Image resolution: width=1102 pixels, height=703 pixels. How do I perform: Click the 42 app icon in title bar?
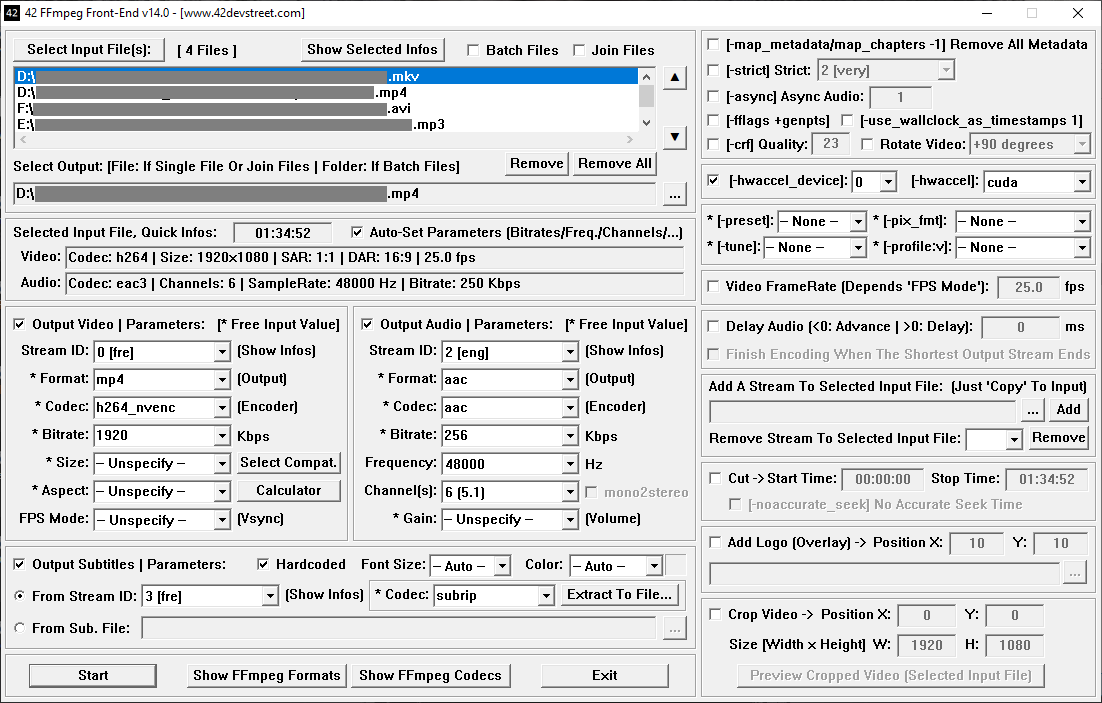tap(11, 13)
